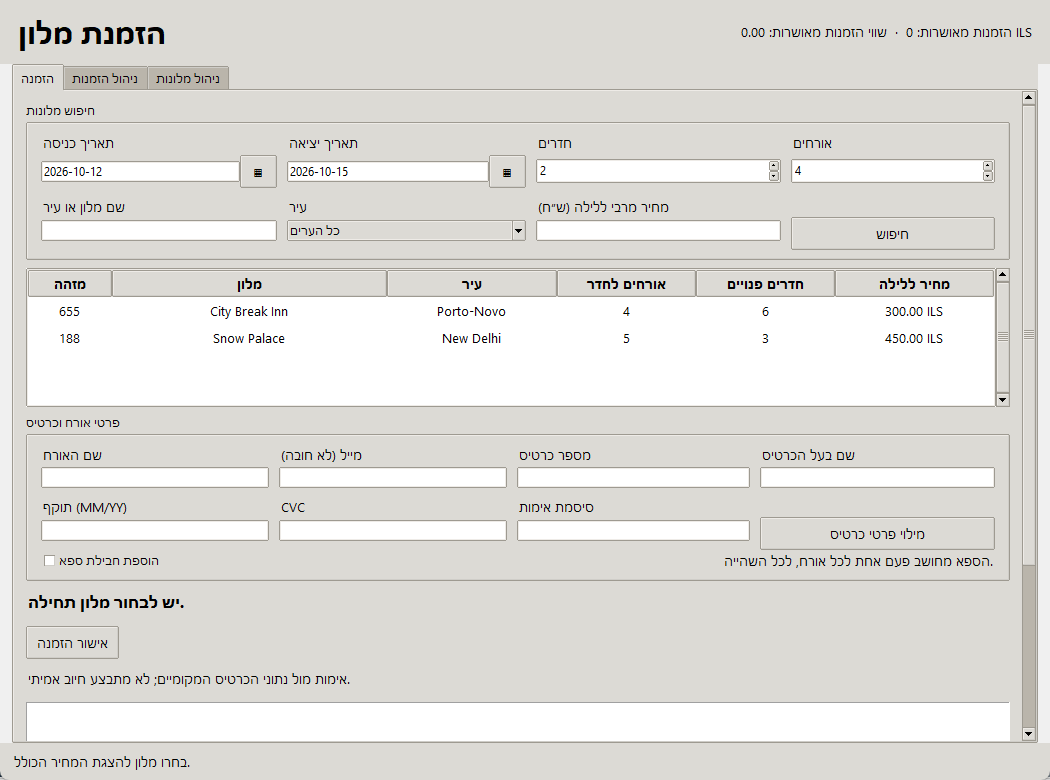Select the City Break Inn row

pos(511,311)
